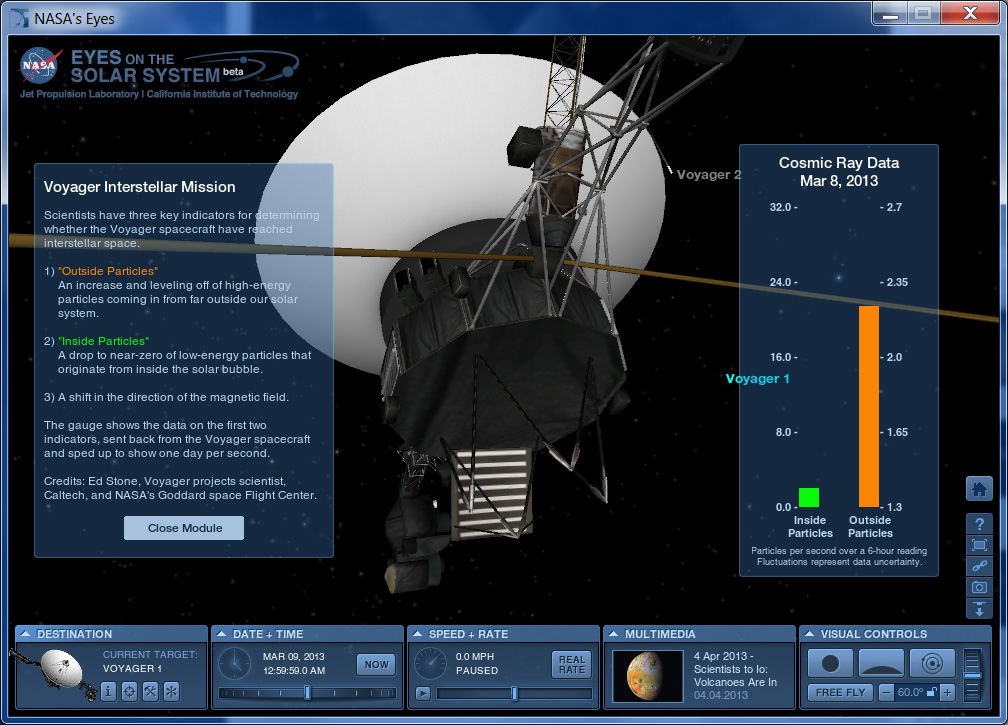Open the wrench and hammer tools icon
This screenshot has width=1008, height=725.
pyautogui.click(x=150, y=691)
